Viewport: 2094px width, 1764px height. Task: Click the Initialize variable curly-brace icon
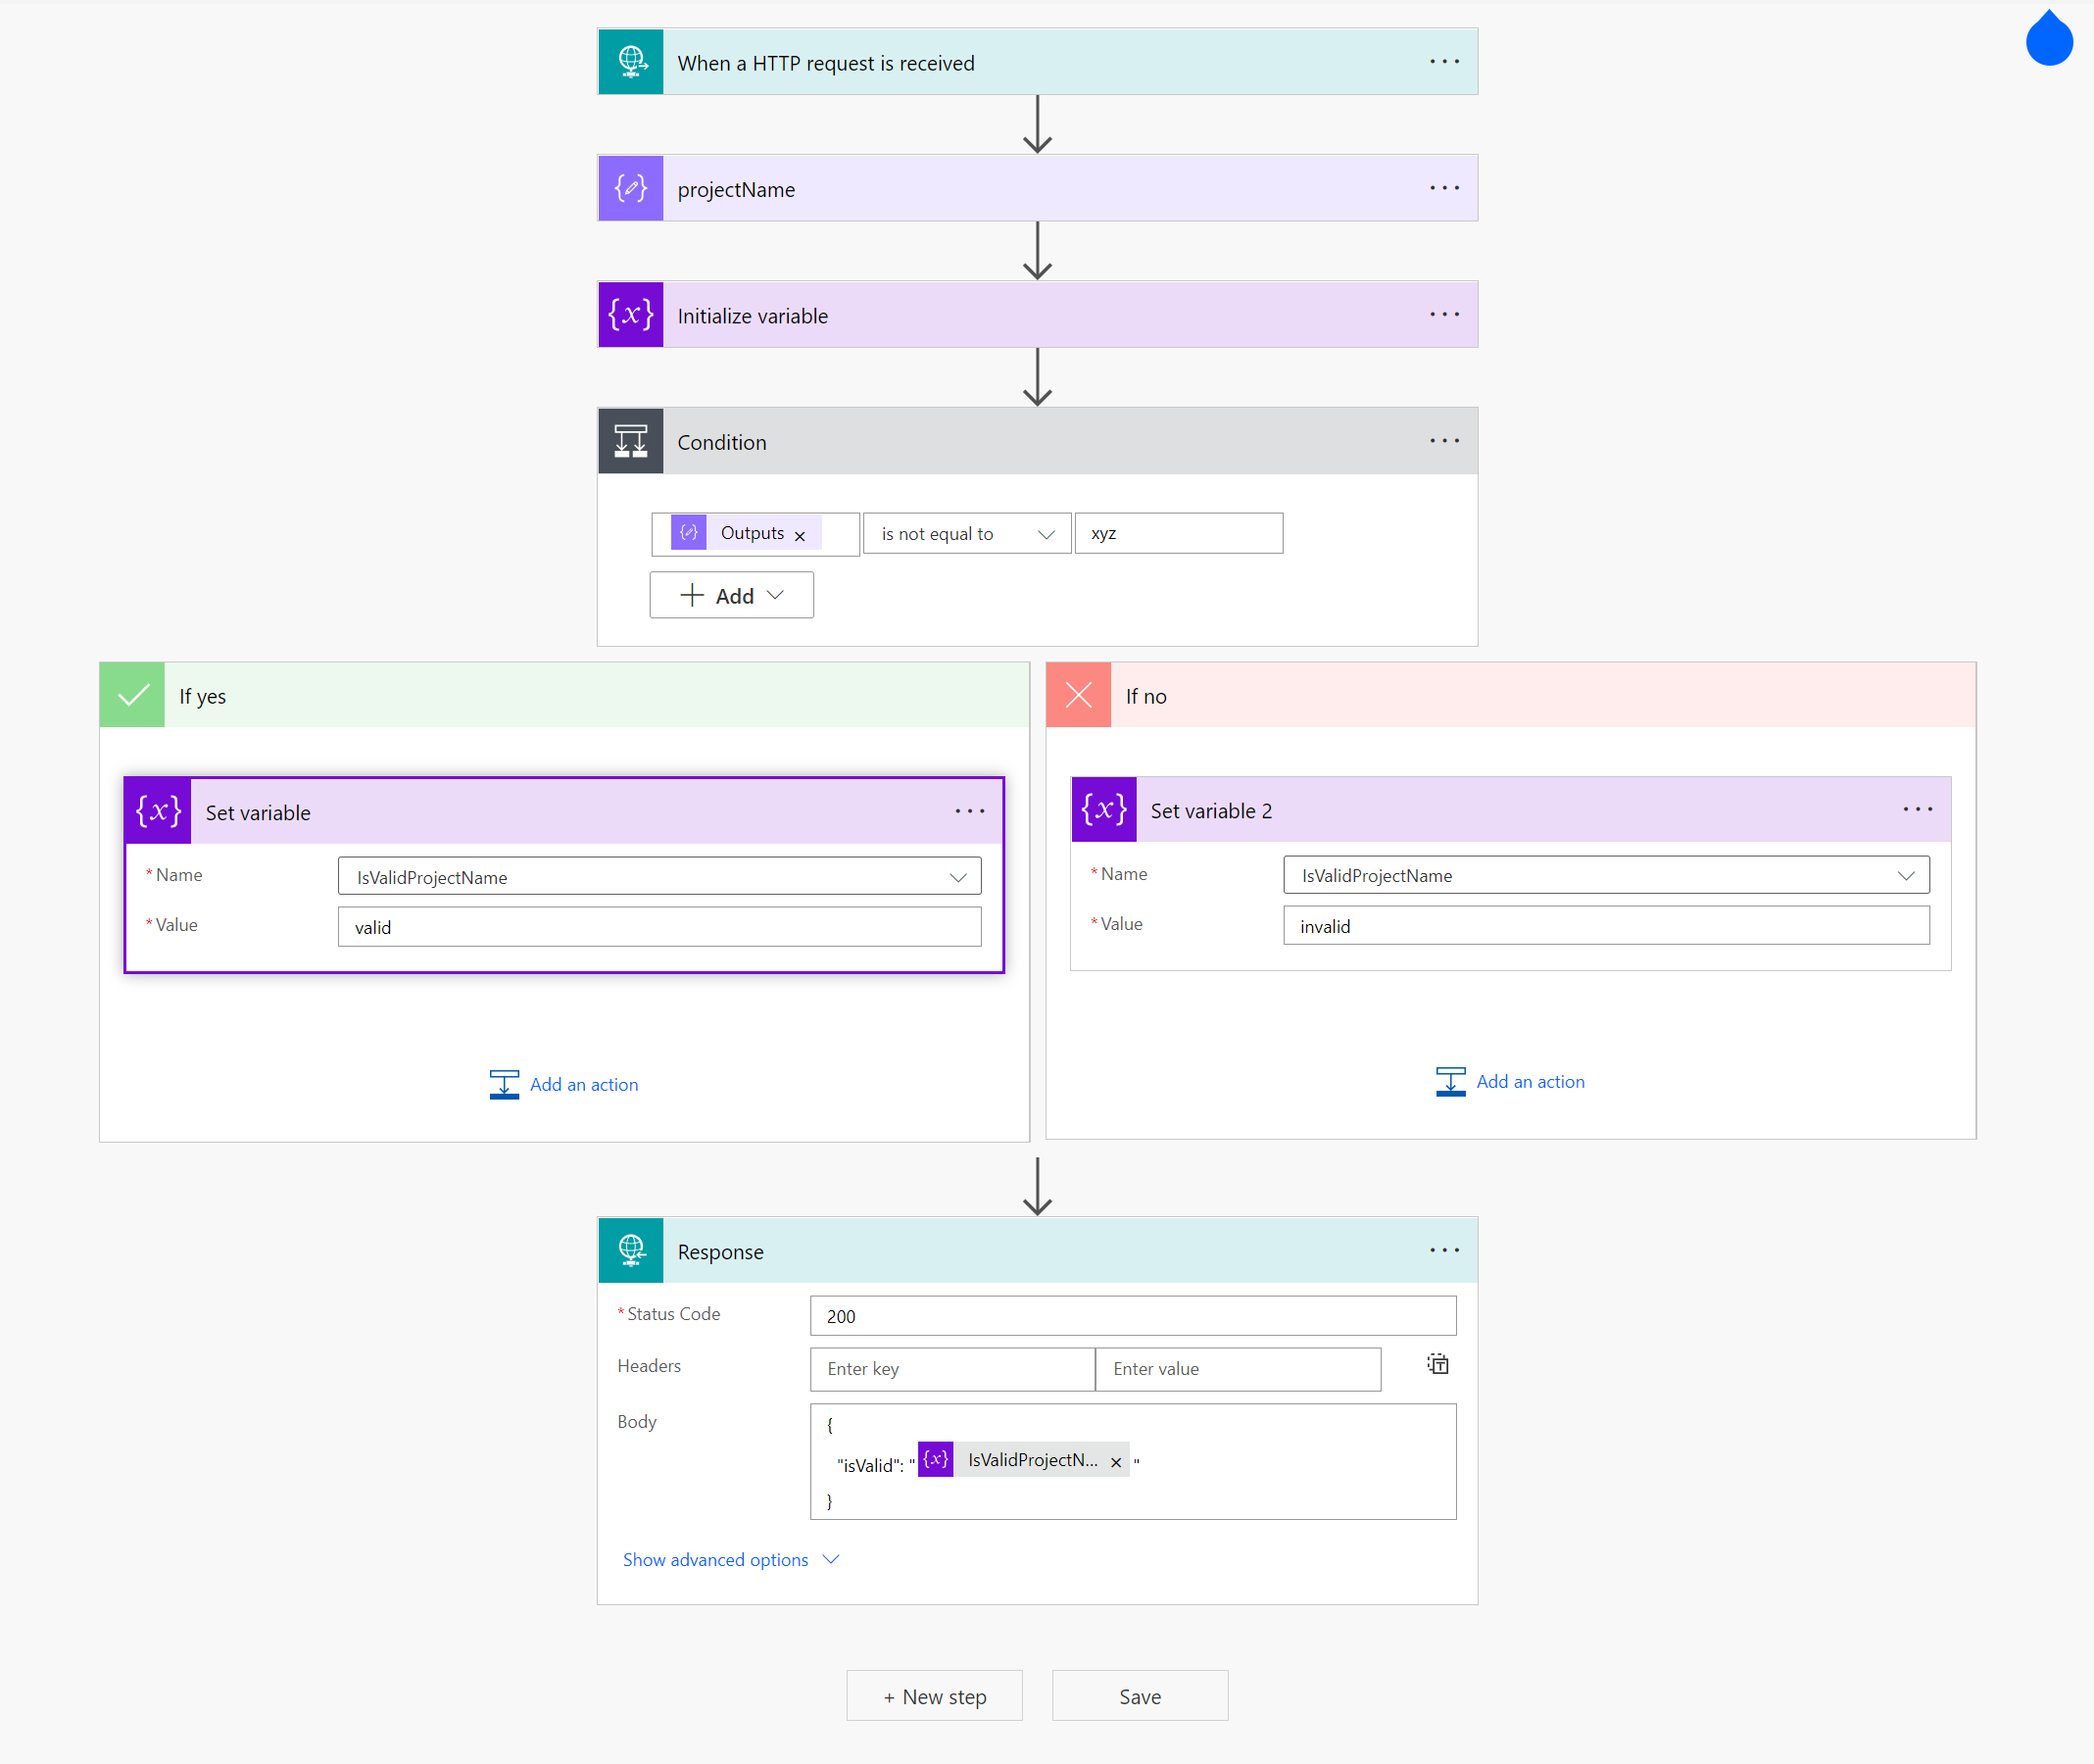(630, 315)
